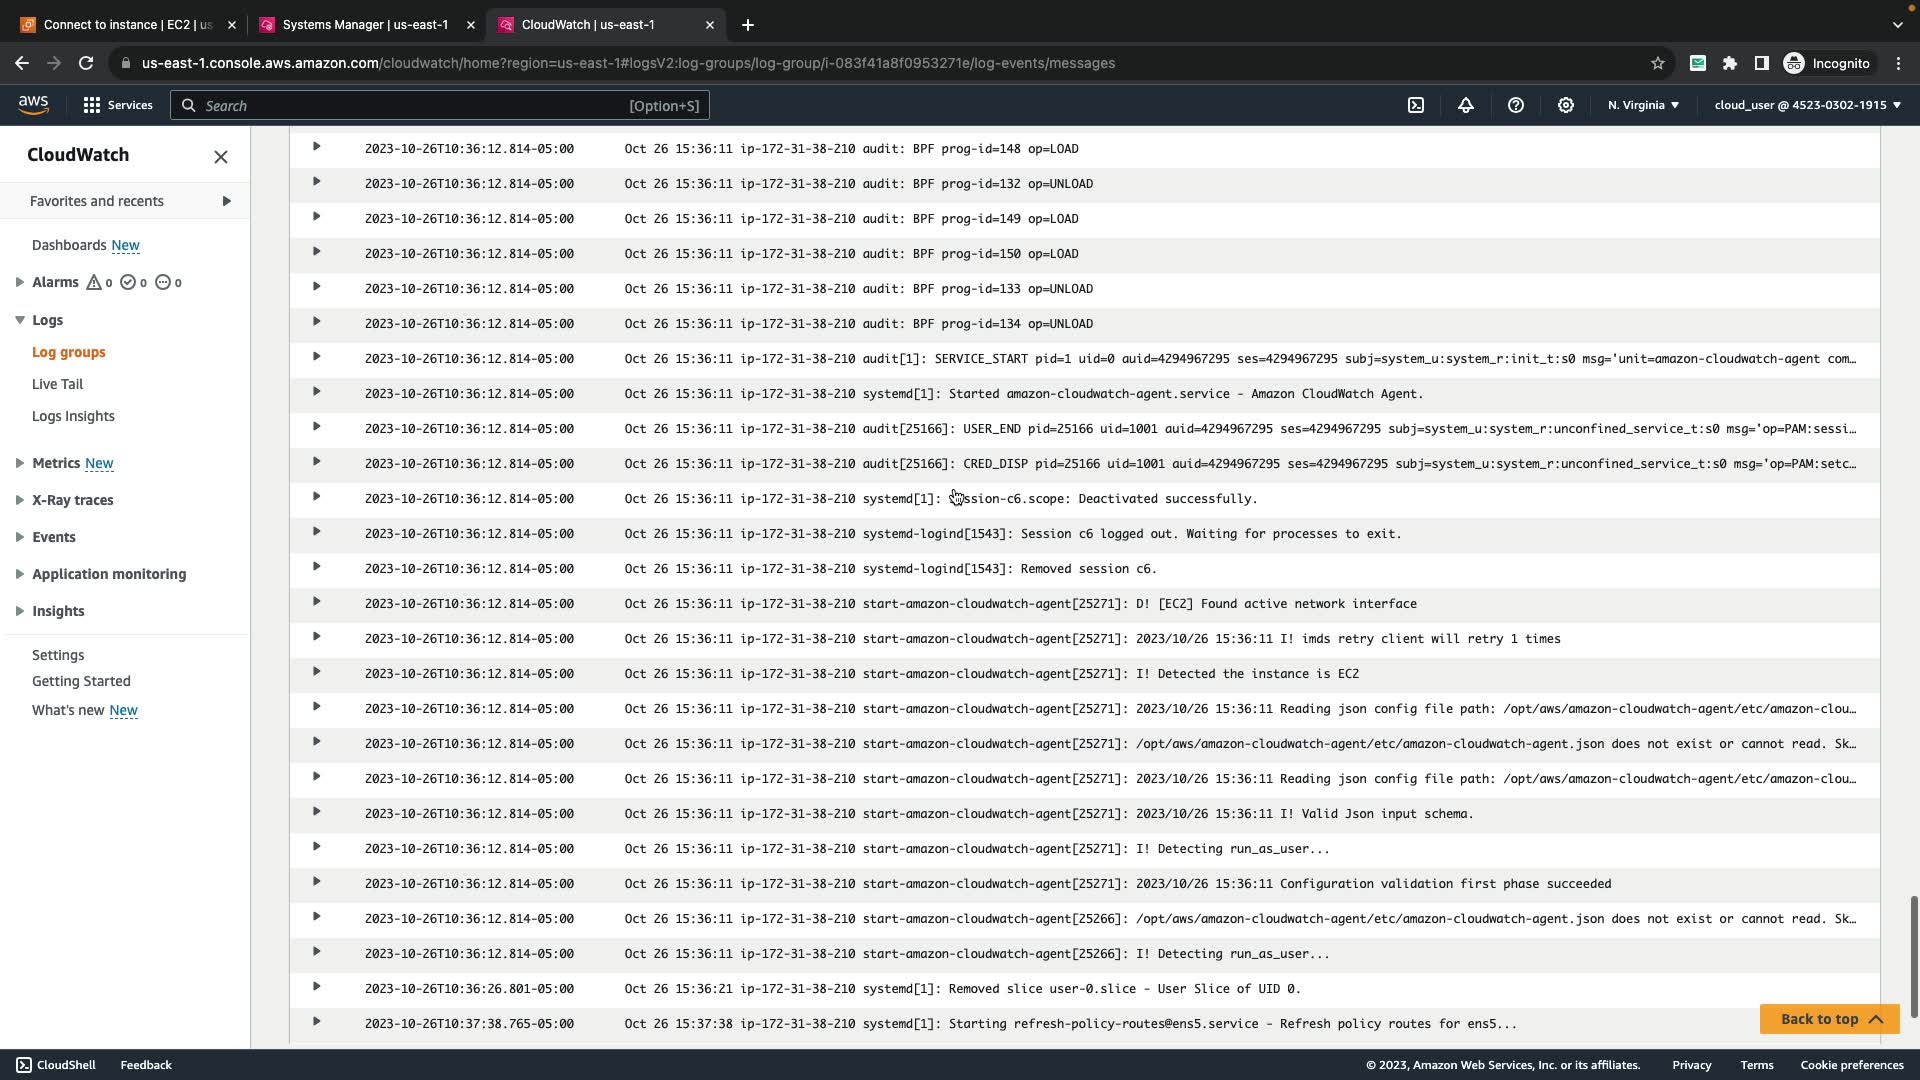
Task: Open AWS CloudShell icon in top navigation
Action: click(1416, 105)
